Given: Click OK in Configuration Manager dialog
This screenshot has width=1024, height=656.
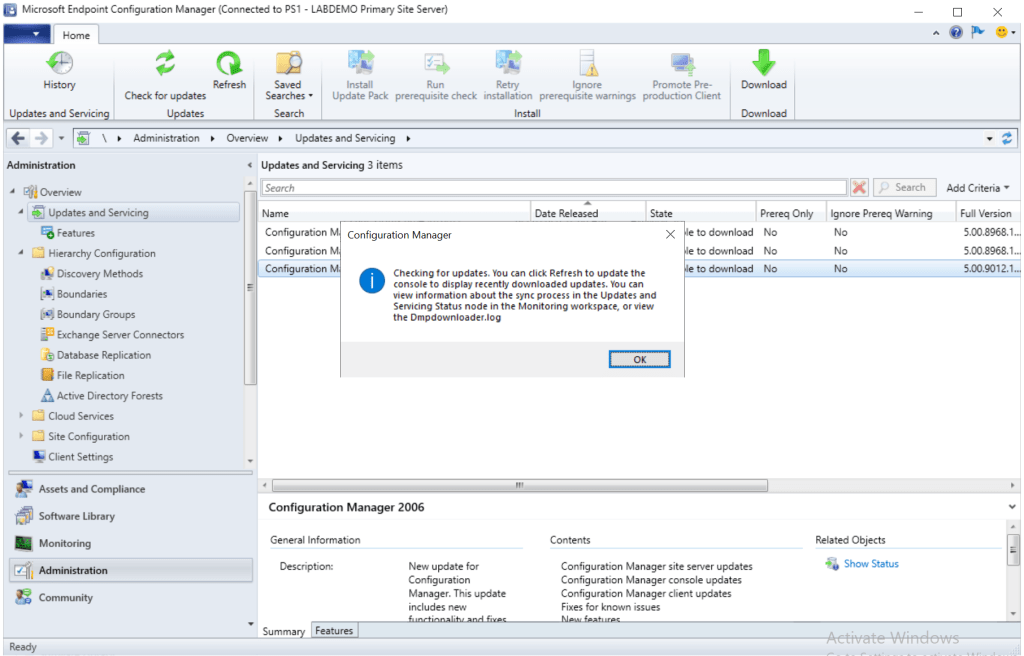Looking at the screenshot, I should coord(639,359).
